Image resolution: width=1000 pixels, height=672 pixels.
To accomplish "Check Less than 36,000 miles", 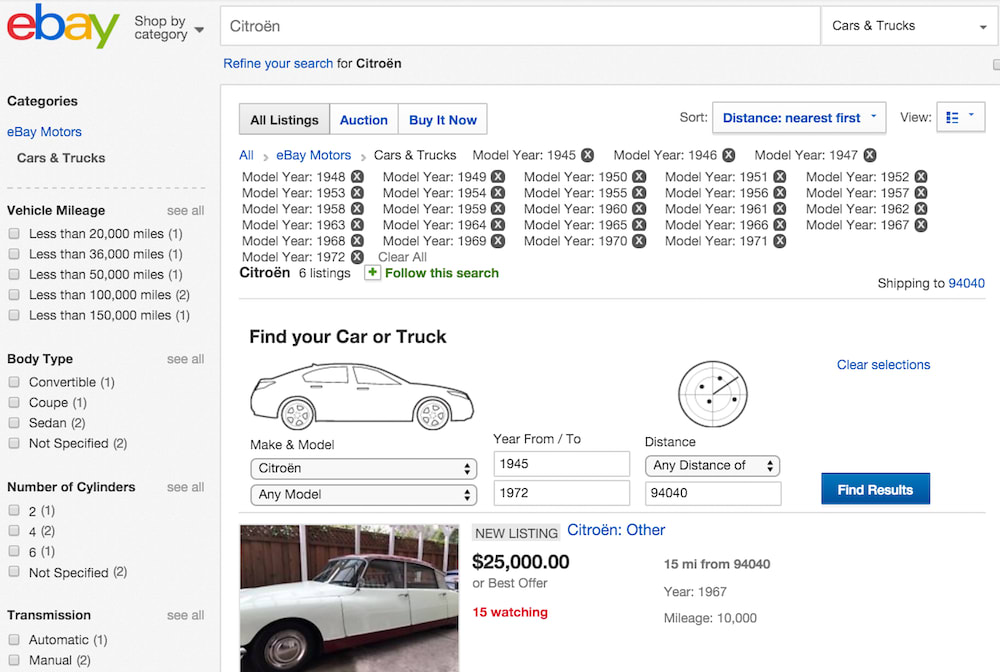I will [x=13, y=254].
